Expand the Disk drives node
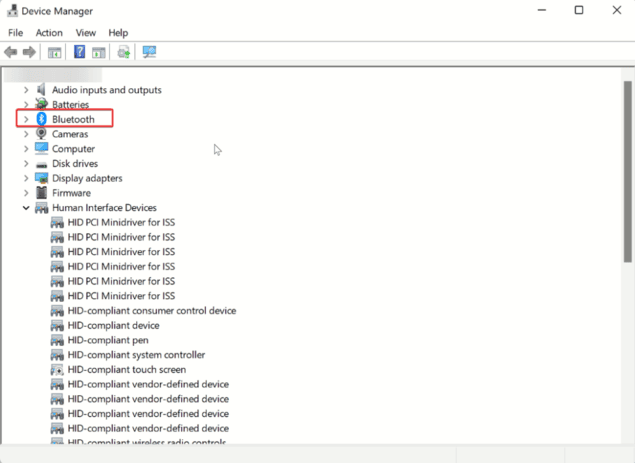The width and height of the screenshot is (635, 463). pyautogui.click(x=26, y=163)
